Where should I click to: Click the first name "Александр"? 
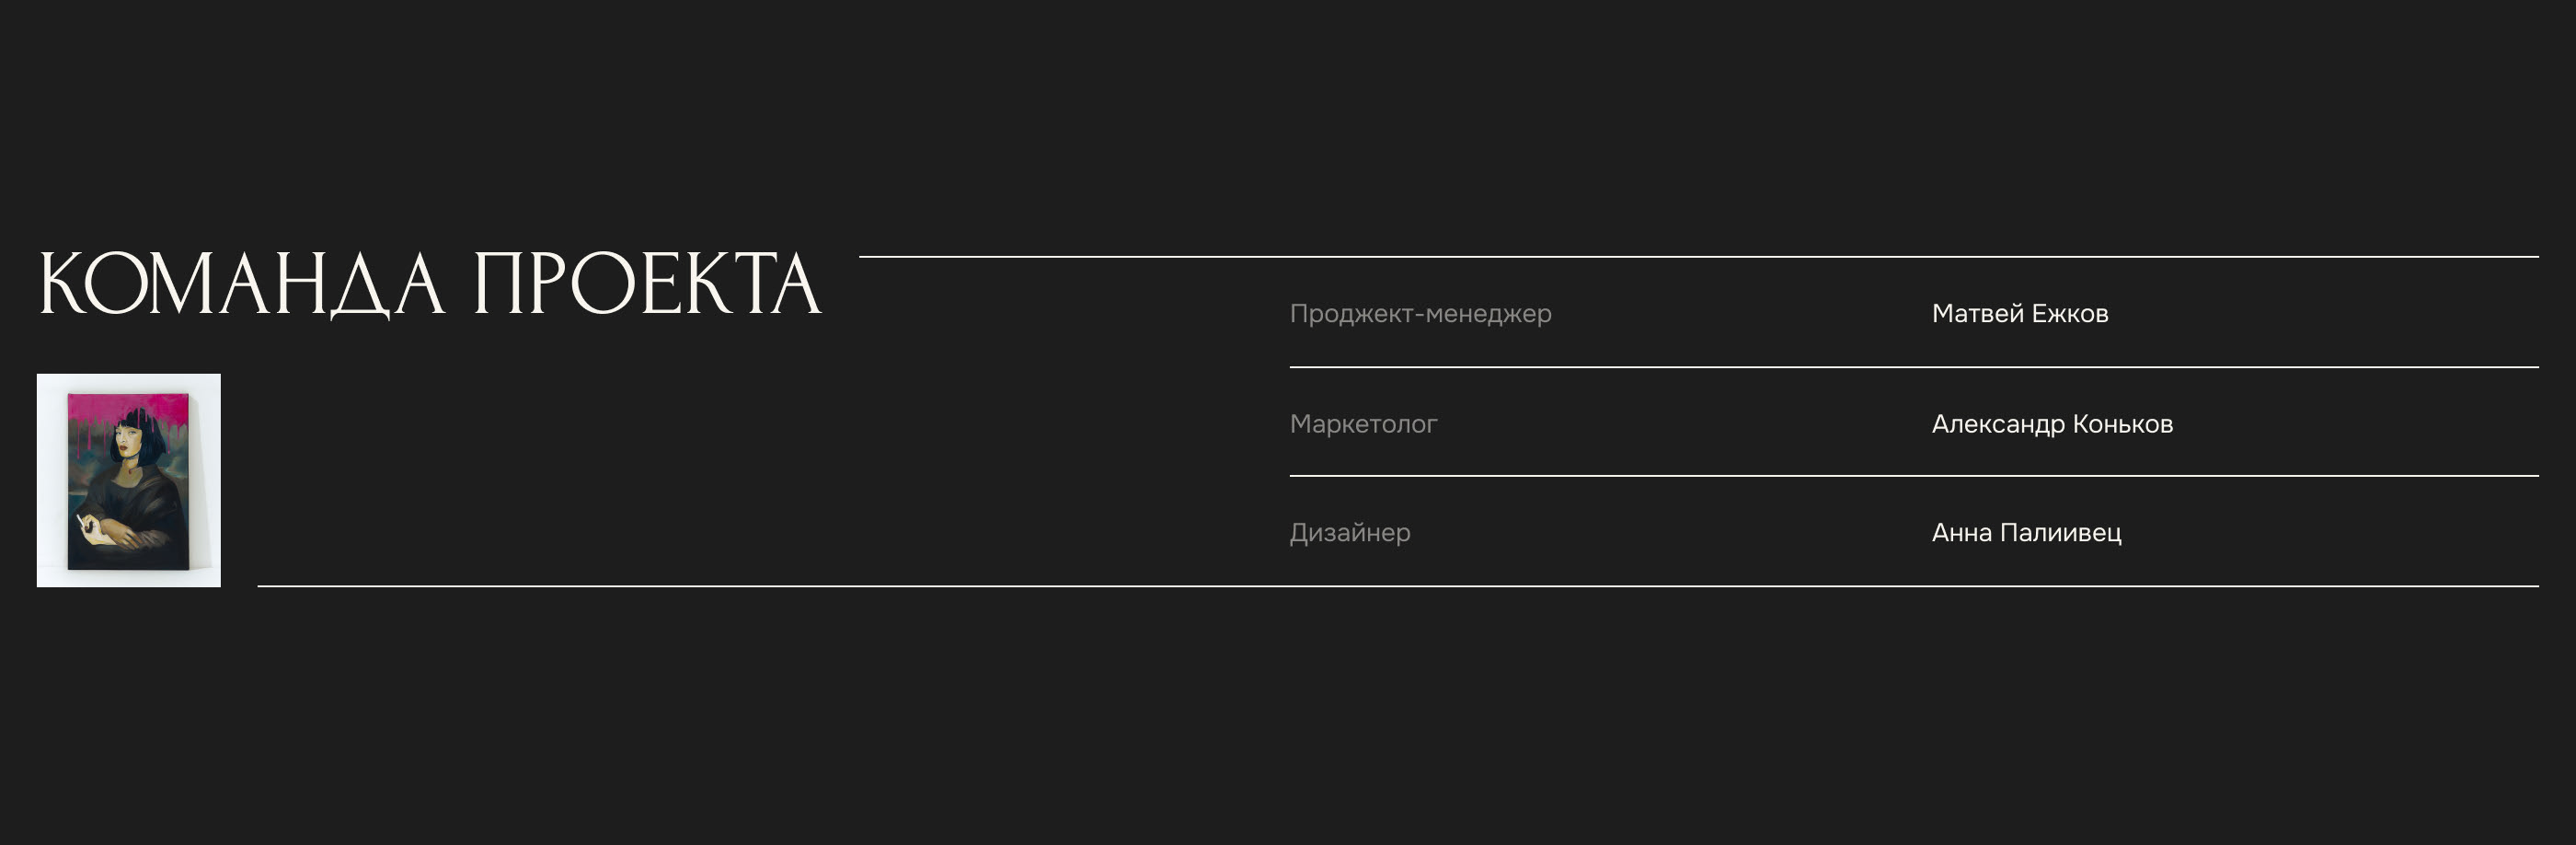tap(1998, 424)
